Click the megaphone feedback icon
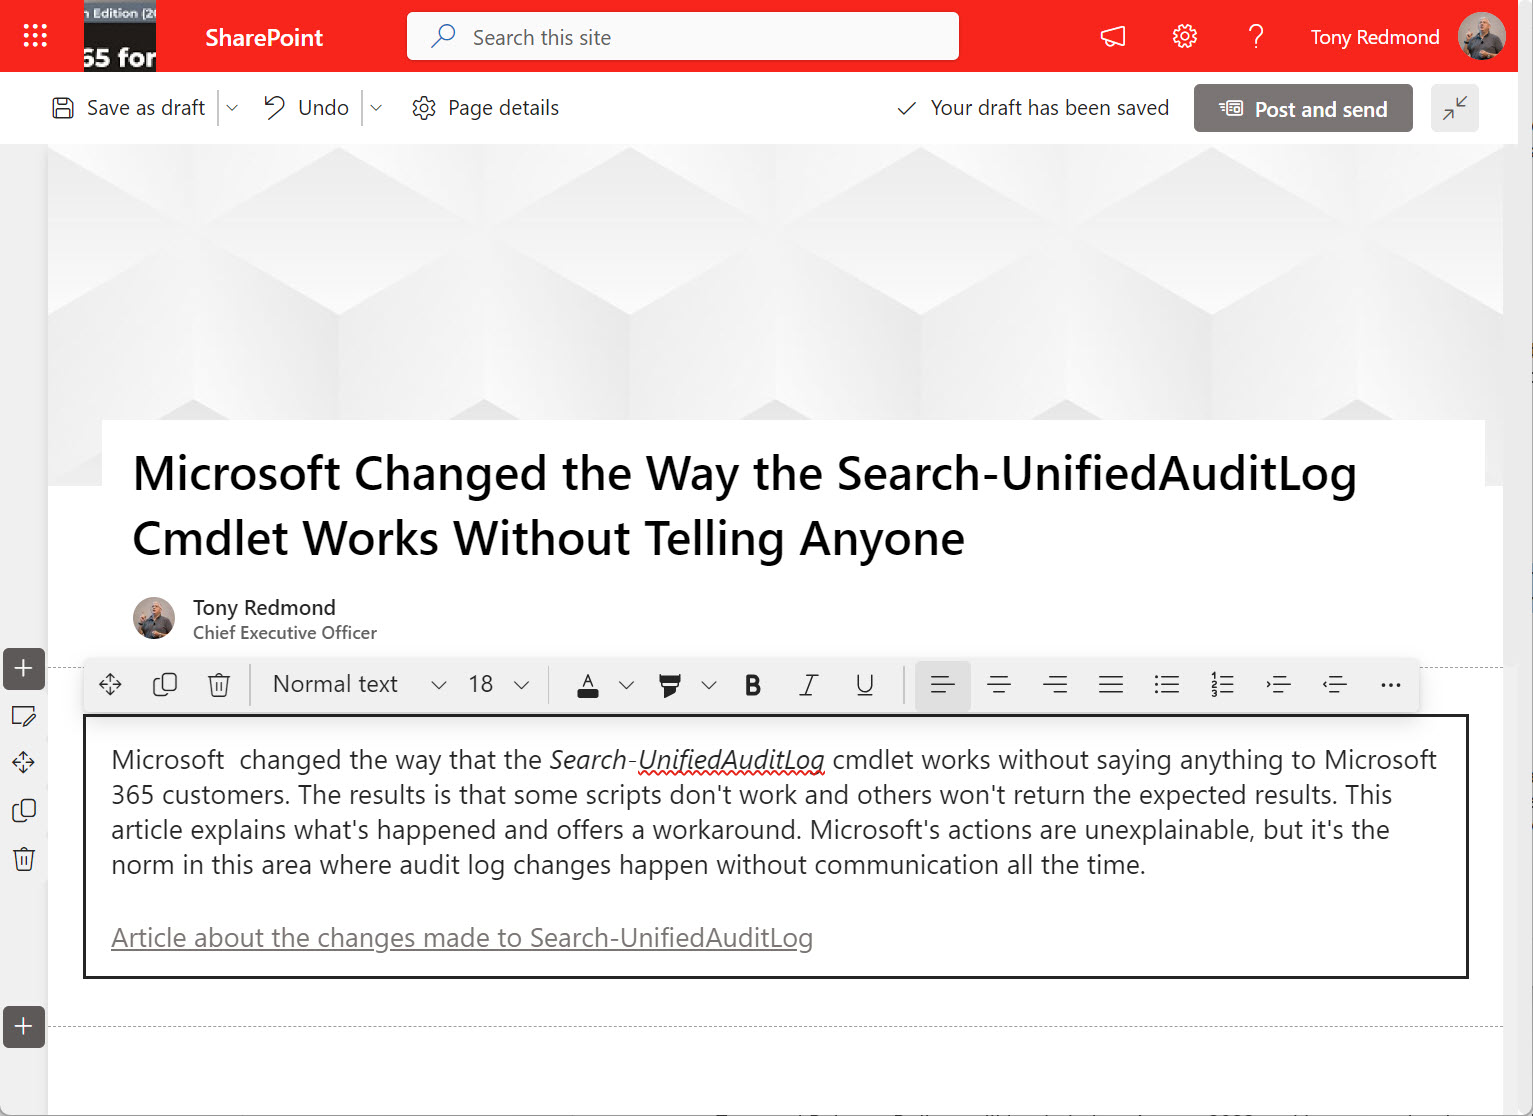 (1113, 37)
